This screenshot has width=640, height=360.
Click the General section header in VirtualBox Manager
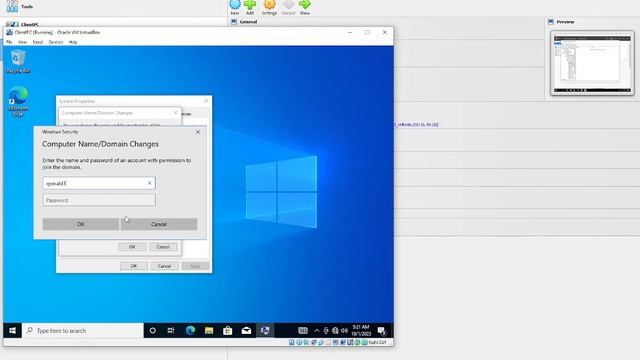click(248, 22)
